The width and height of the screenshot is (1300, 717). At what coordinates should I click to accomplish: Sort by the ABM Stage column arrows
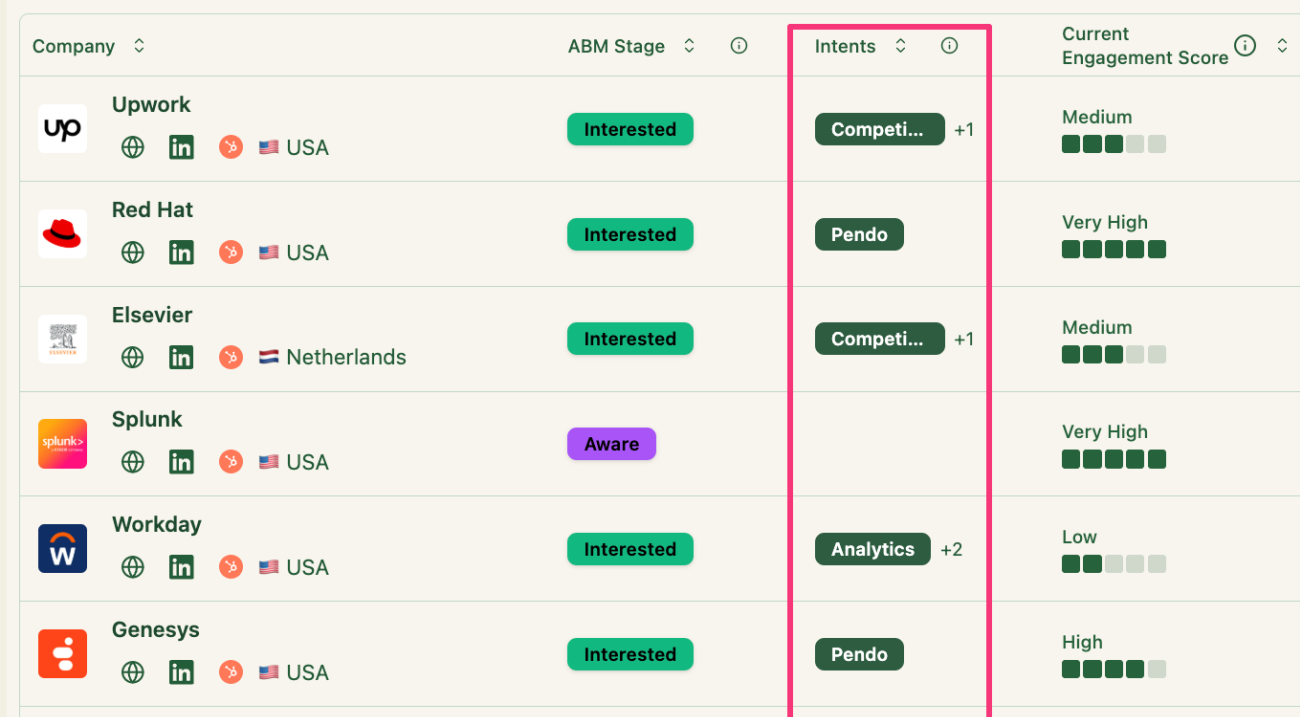pyautogui.click(x=689, y=46)
